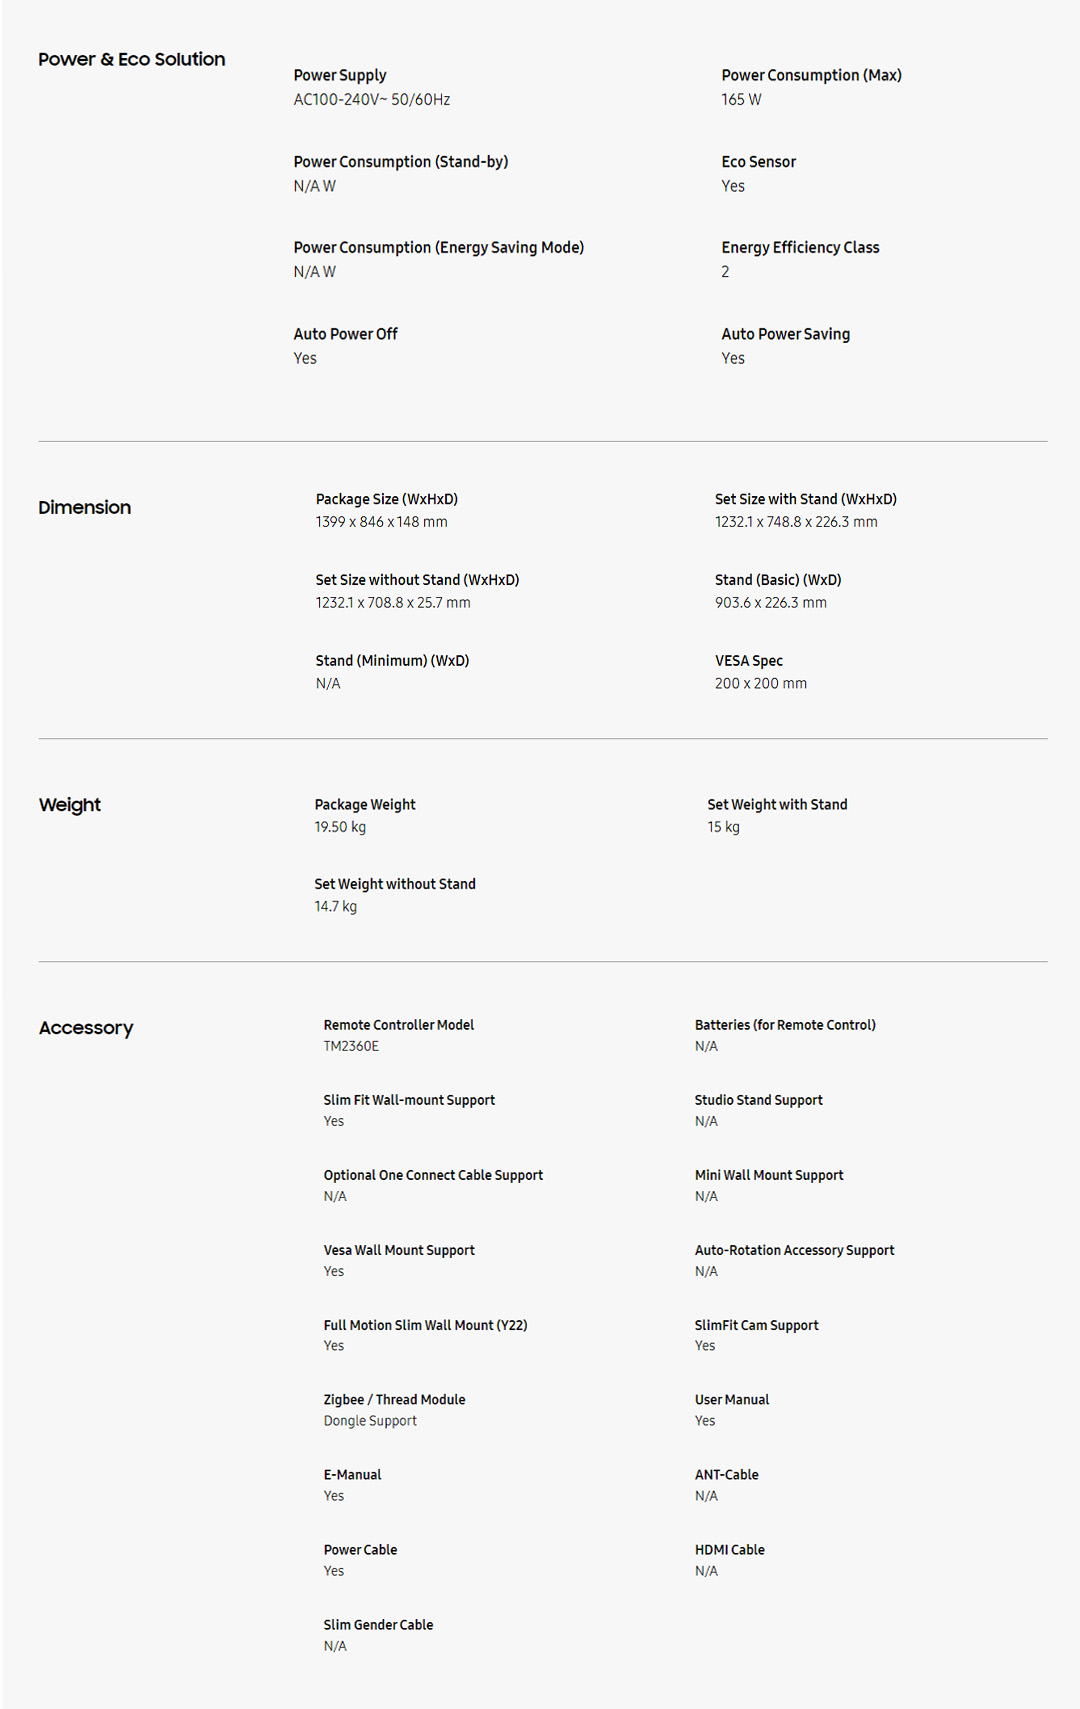Viewport: 1080px width, 1709px height.
Task: Click the Auto Power Off label
Action: [345, 334]
